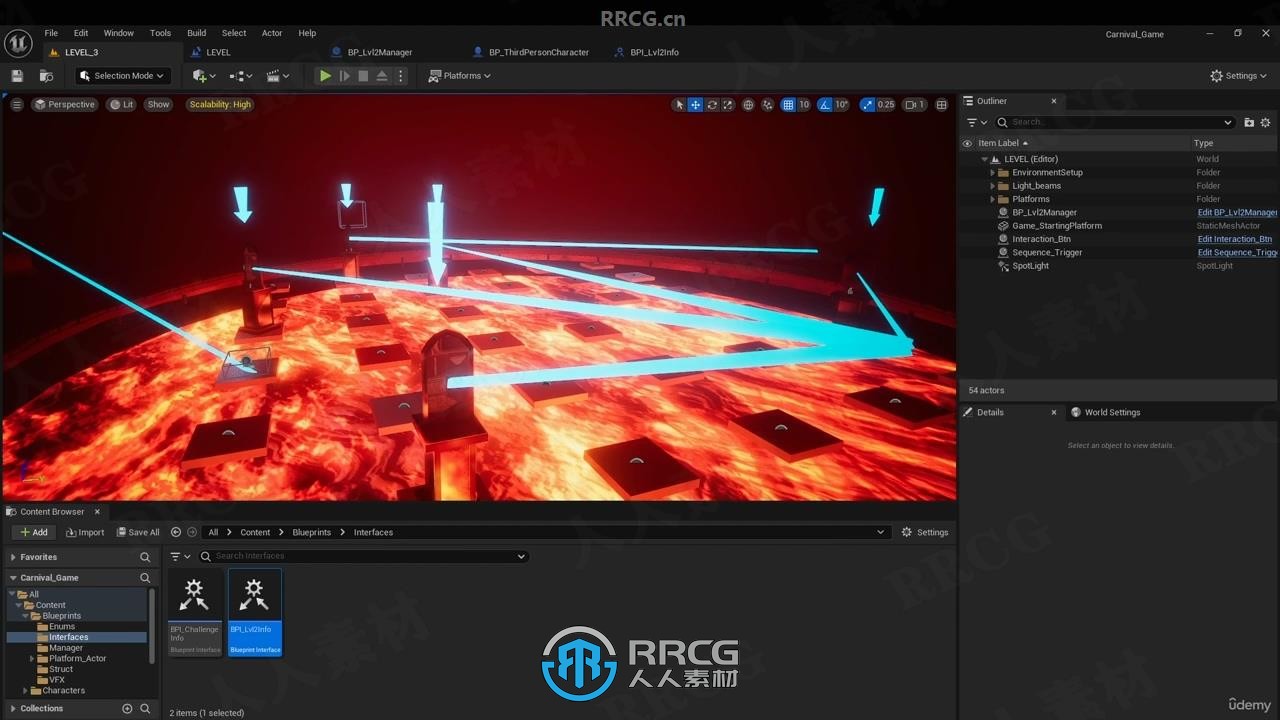The width and height of the screenshot is (1280, 720).
Task: Activate the Scale gizmo tool
Action: pyautogui.click(x=728, y=104)
